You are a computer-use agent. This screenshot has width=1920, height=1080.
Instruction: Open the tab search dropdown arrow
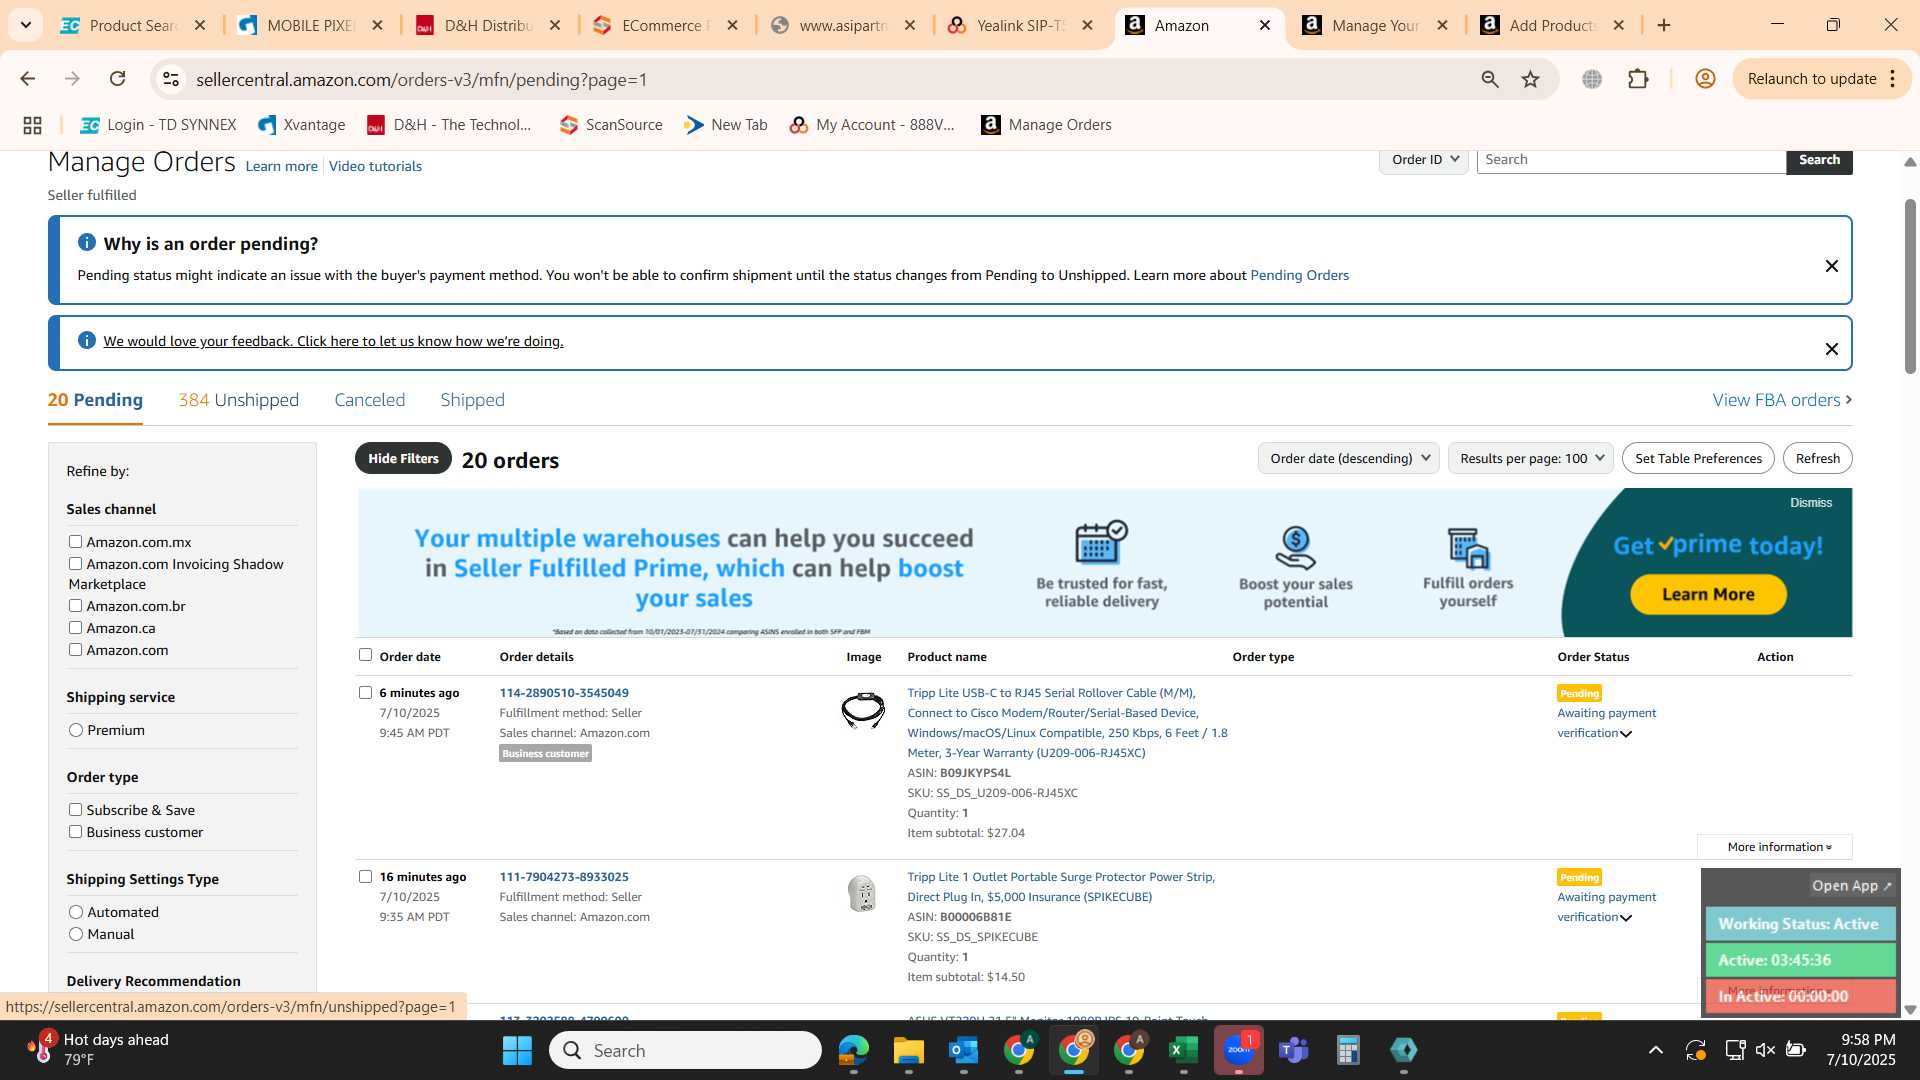point(25,25)
